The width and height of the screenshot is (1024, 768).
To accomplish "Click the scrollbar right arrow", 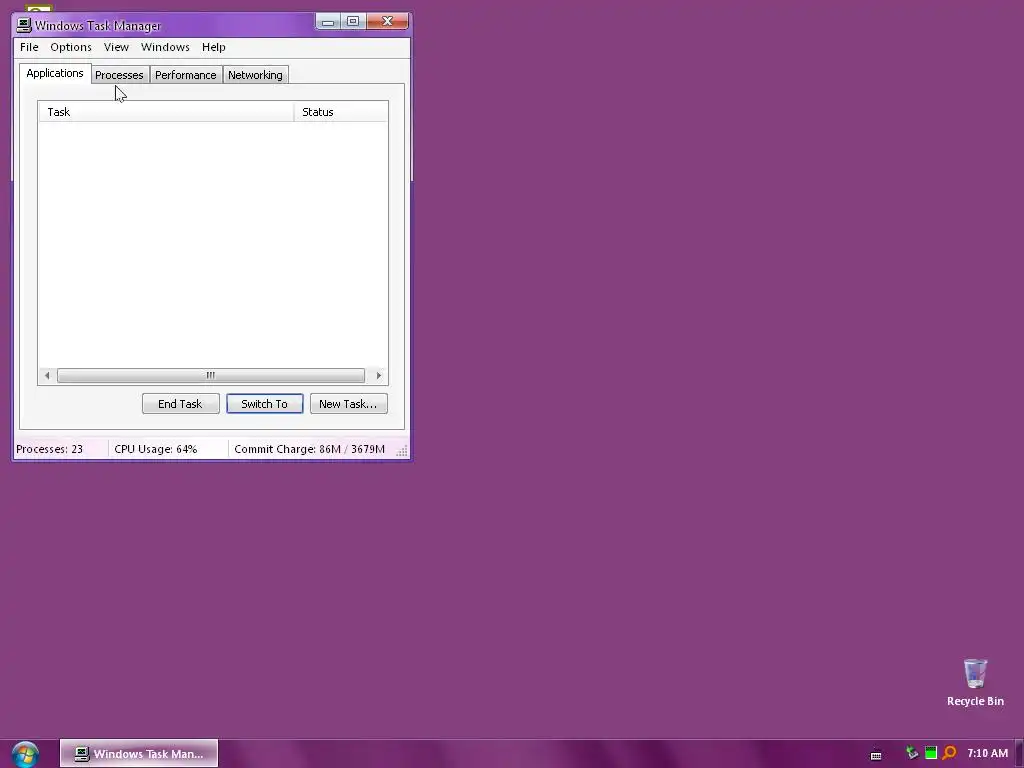I will coord(379,376).
